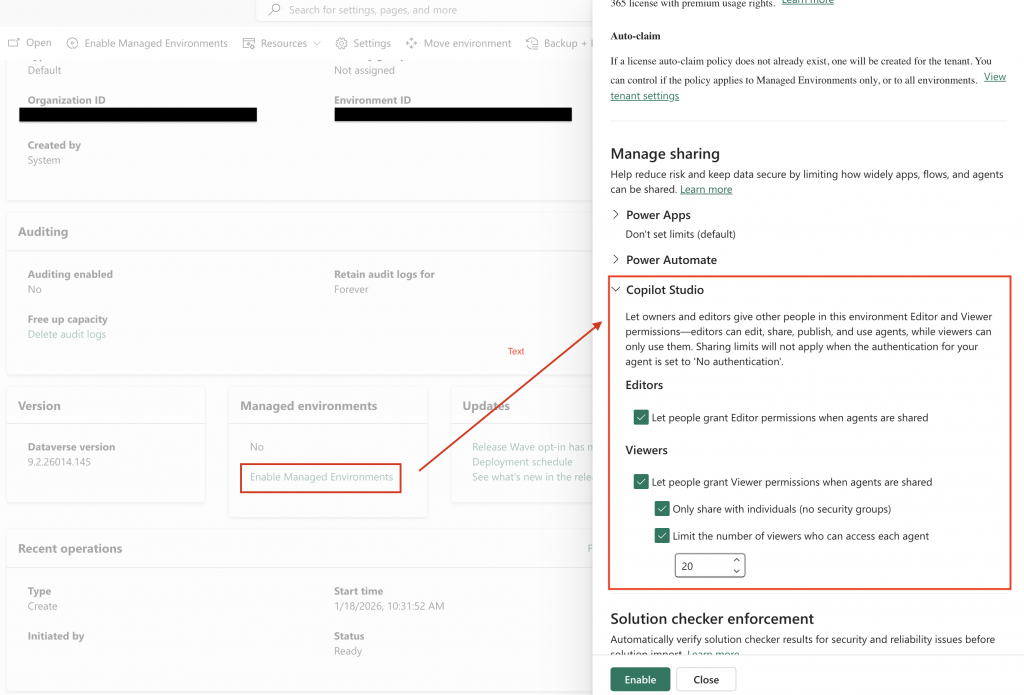
Task: Expand the Power Apps sharing section
Action: coord(616,215)
